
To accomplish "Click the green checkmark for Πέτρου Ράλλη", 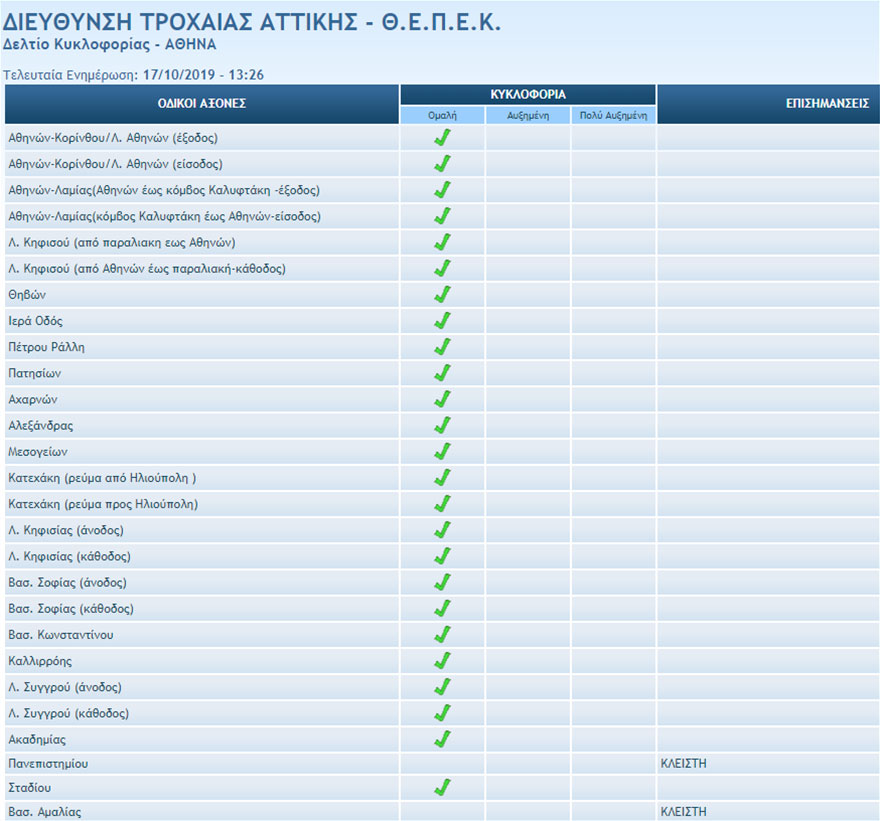I will [442, 346].
